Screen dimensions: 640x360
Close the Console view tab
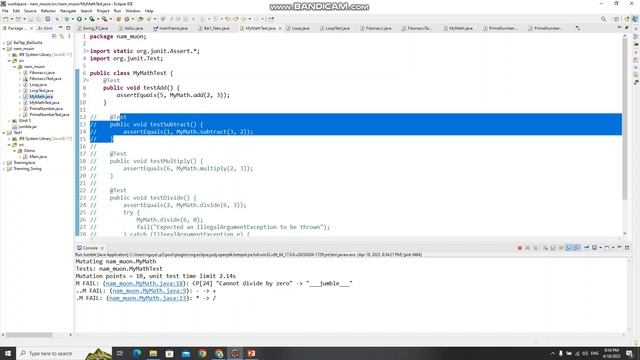102,248
